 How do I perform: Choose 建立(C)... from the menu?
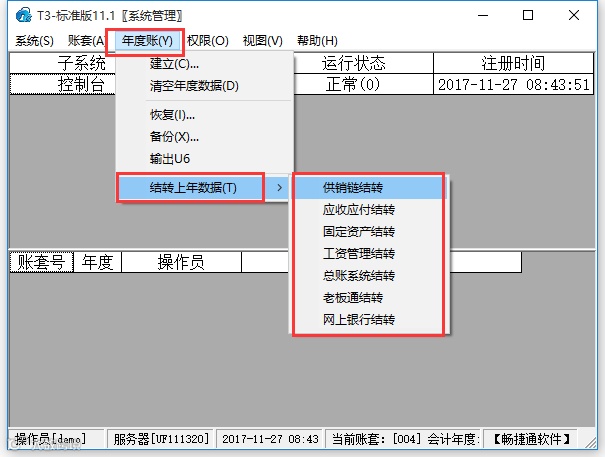point(204,64)
